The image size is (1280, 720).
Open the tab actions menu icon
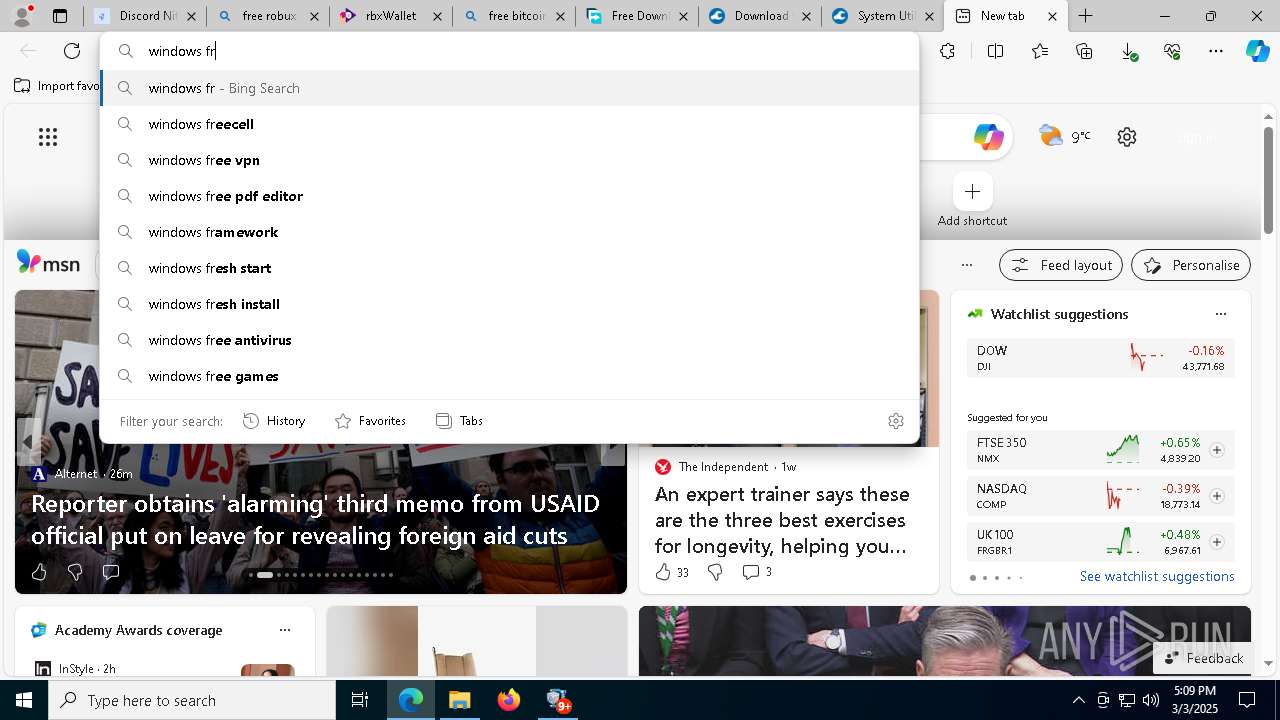60,16
